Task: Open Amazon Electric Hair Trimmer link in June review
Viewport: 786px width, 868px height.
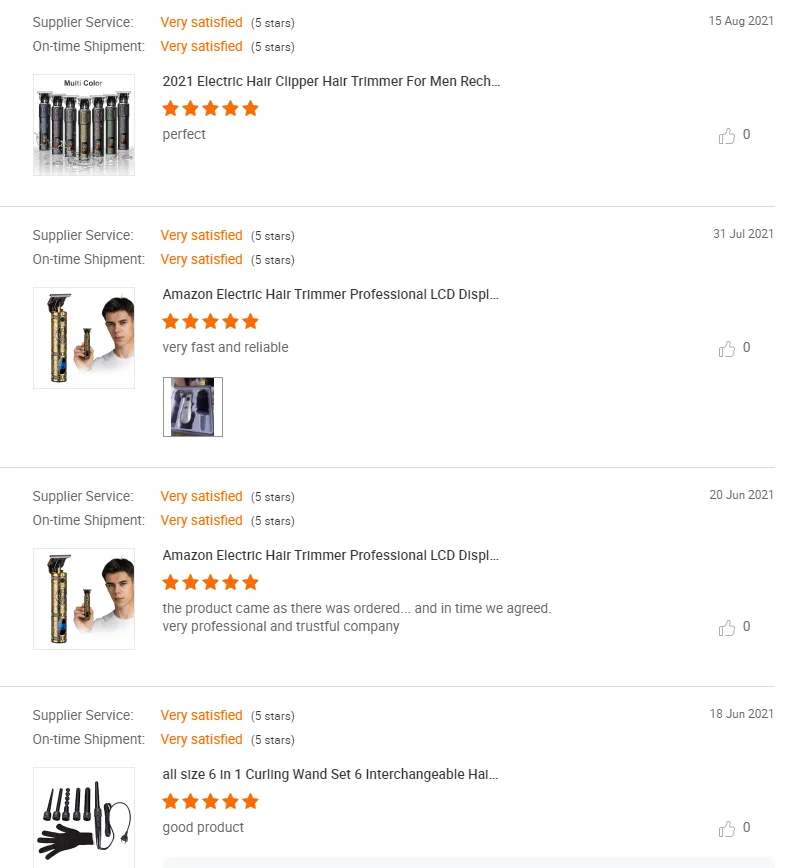Action: tap(330, 555)
